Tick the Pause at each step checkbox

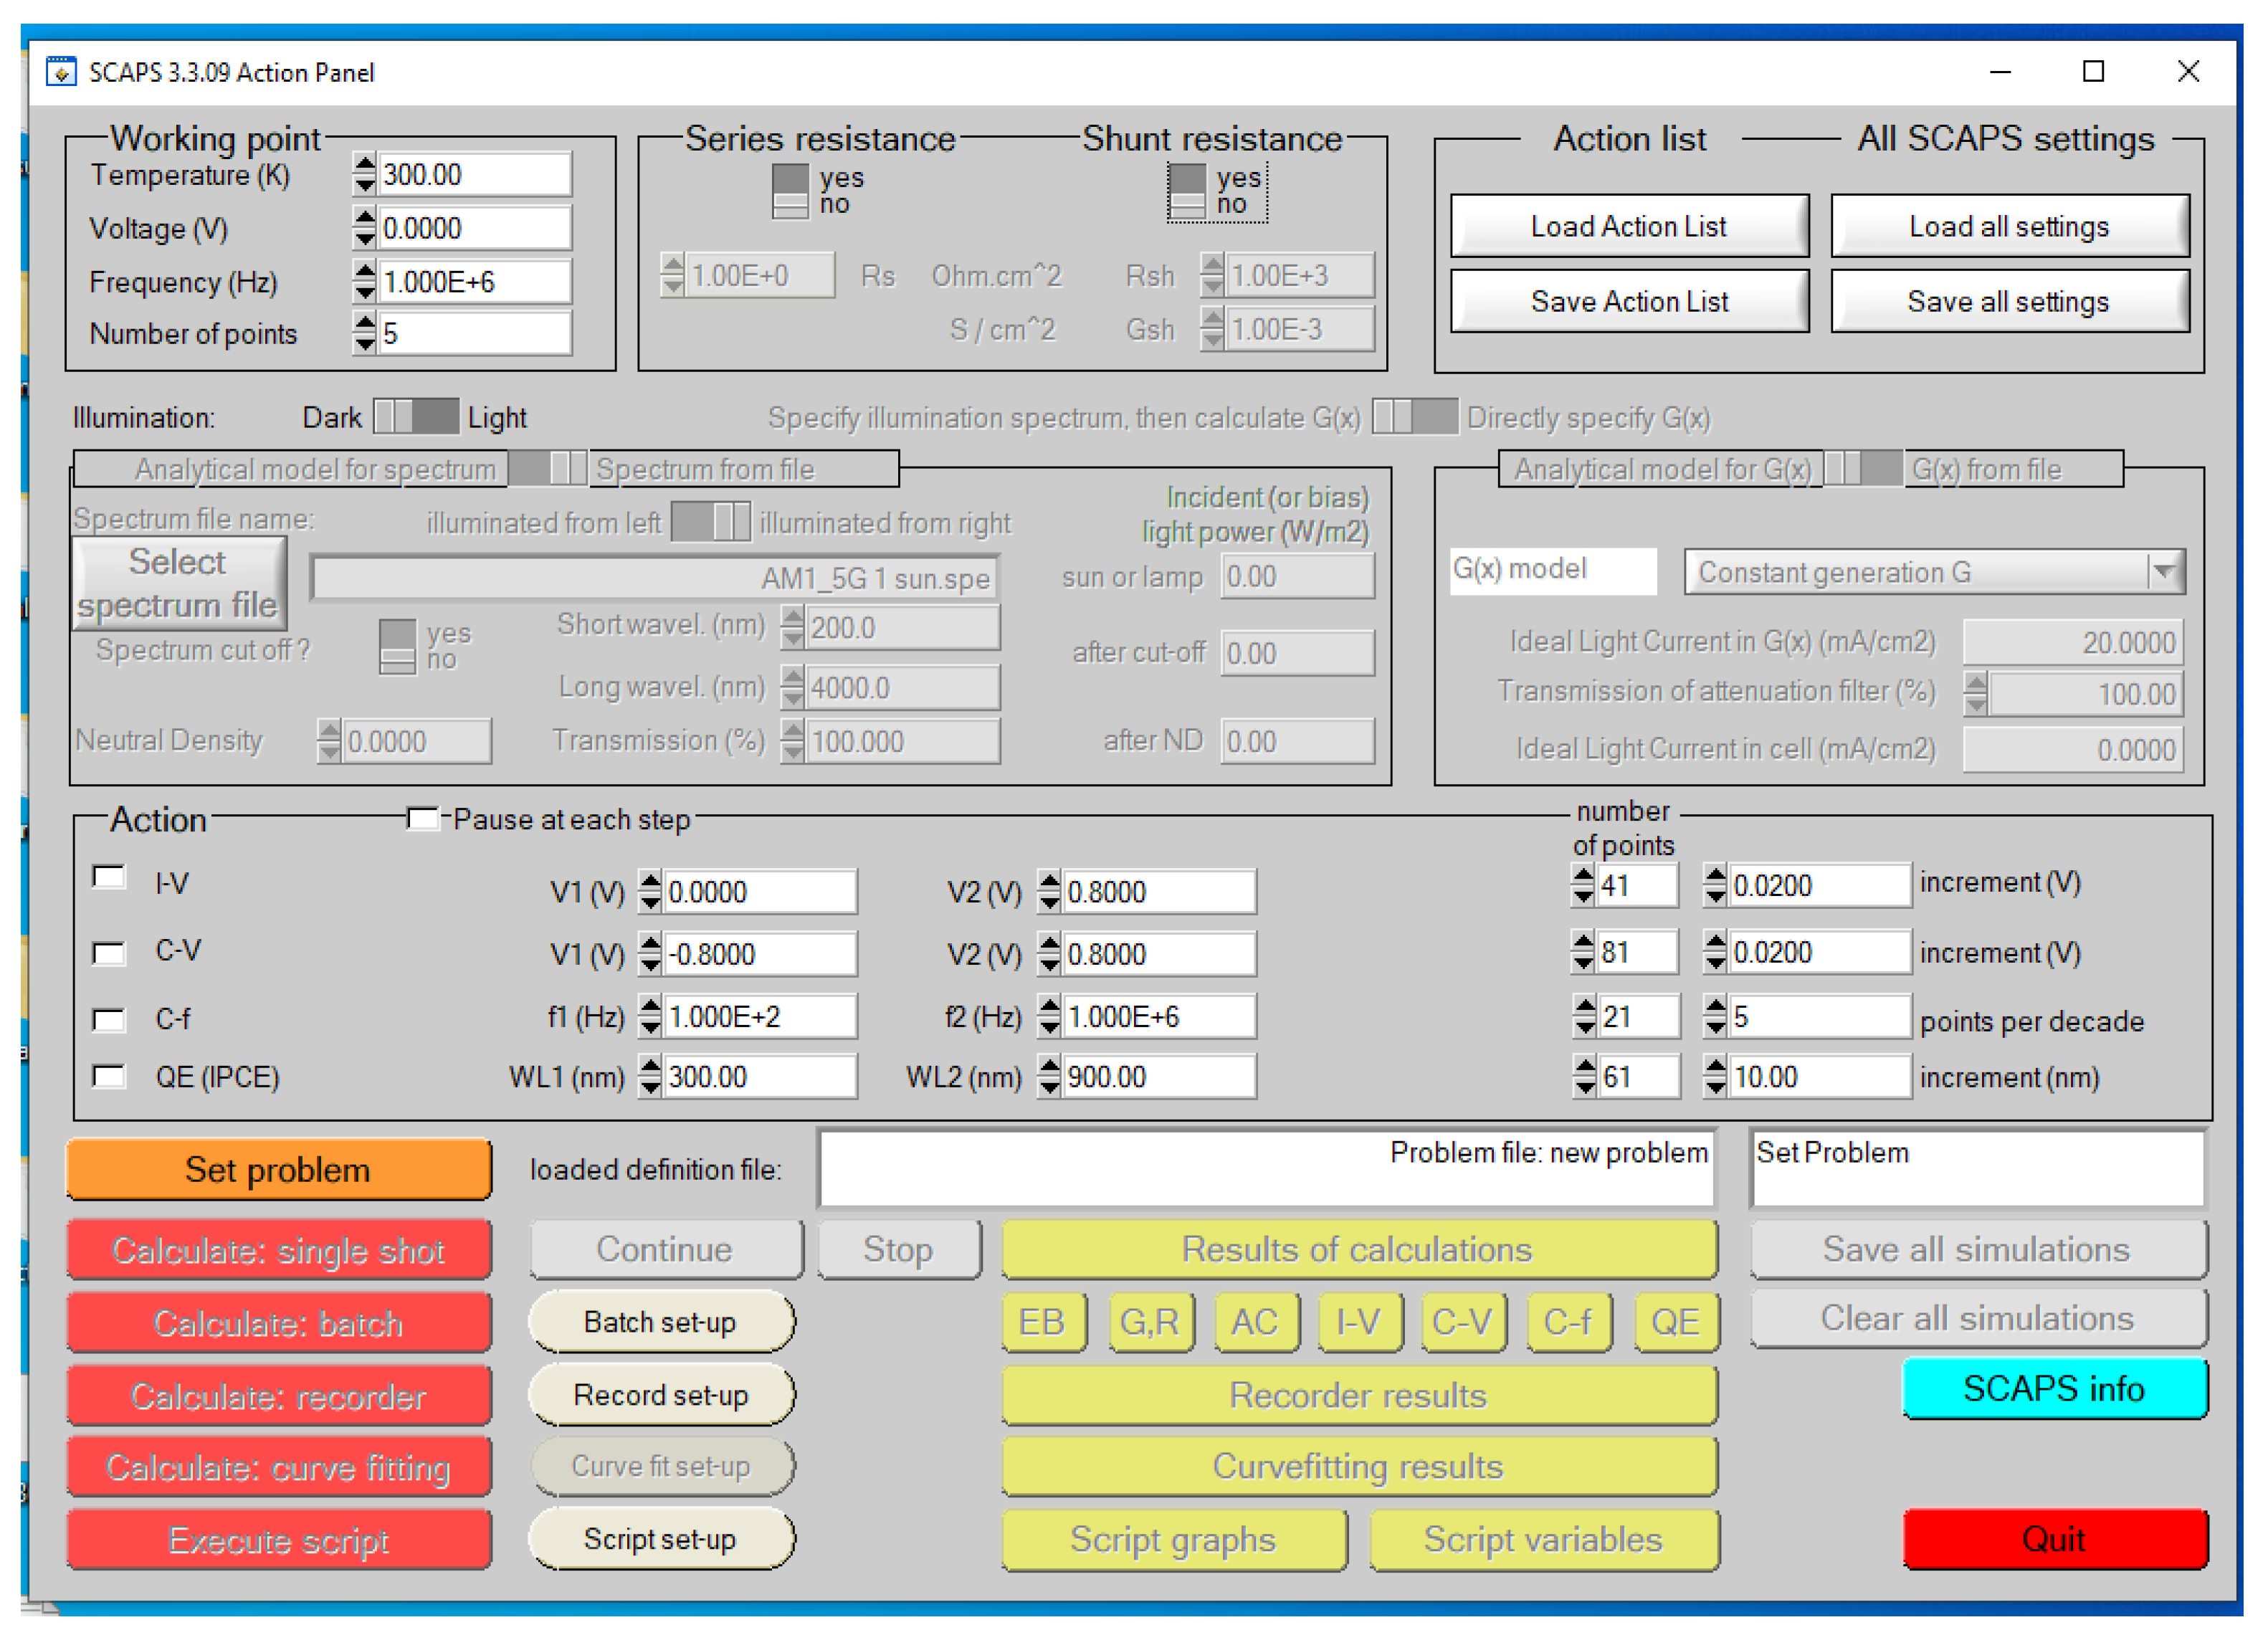[423, 819]
